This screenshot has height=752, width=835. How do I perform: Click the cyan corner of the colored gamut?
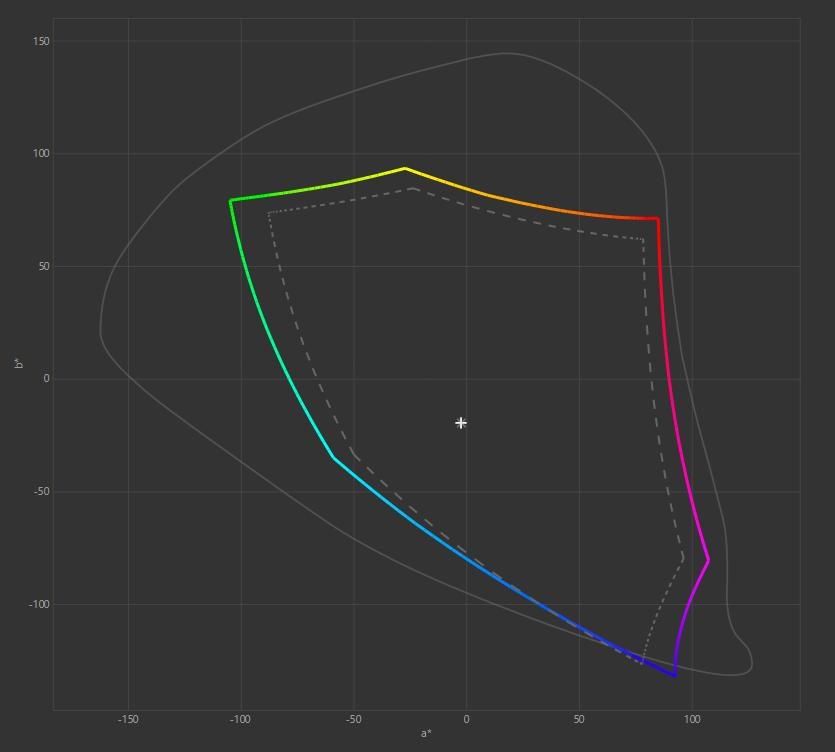pyautogui.click(x=333, y=457)
